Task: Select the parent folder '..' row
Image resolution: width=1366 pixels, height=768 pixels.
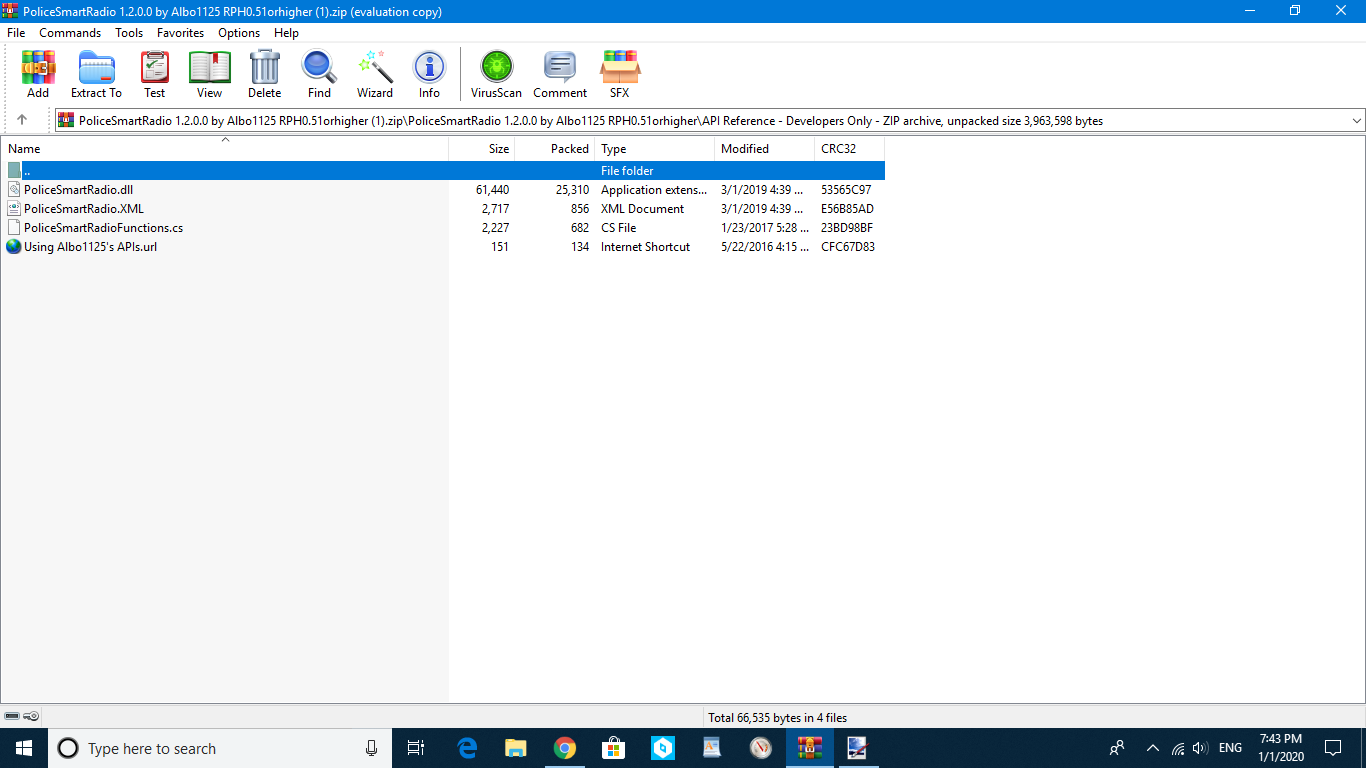Action: point(27,171)
